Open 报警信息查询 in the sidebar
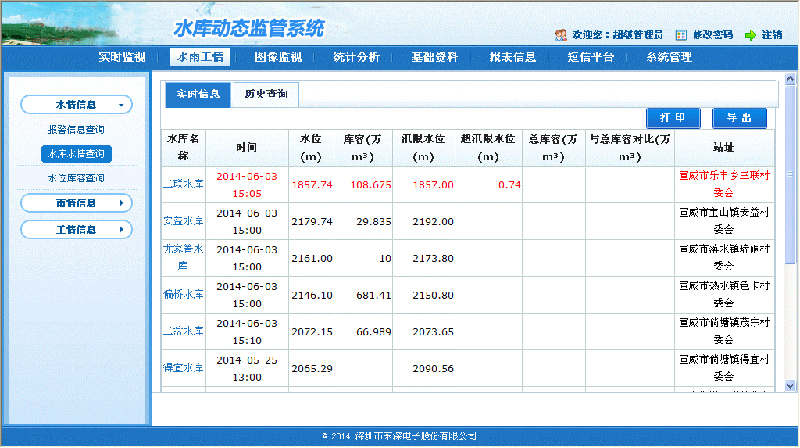This screenshot has height=448, width=800. pos(76,130)
